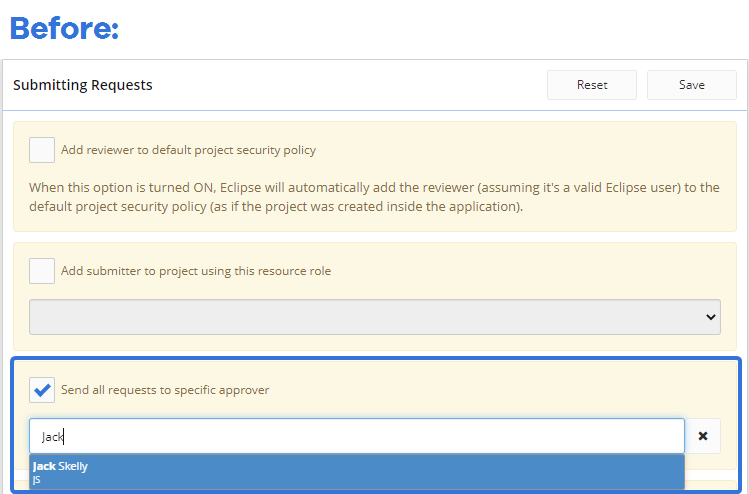Click the JS initials under Jack Skelly
The image size is (749, 494).
coord(36,480)
